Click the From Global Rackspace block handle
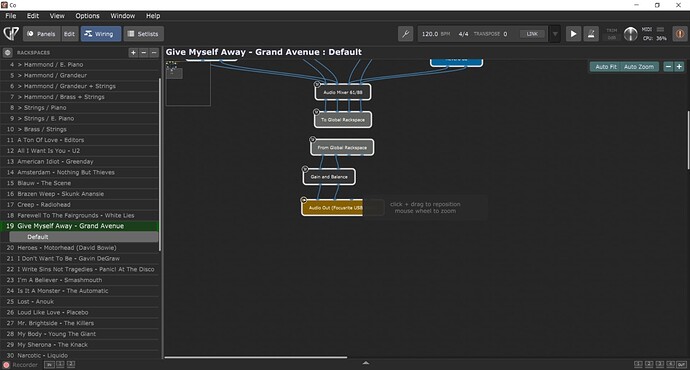This screenshot has height=370, width=690. pos(312,139)
